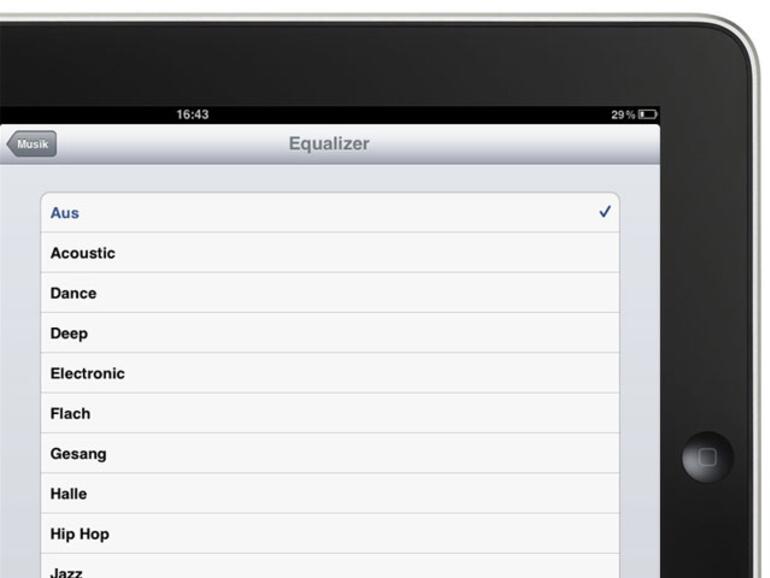Select the Flach equalizer setting
This screenshot has width=770, height=578.
[x=330, y=413]
